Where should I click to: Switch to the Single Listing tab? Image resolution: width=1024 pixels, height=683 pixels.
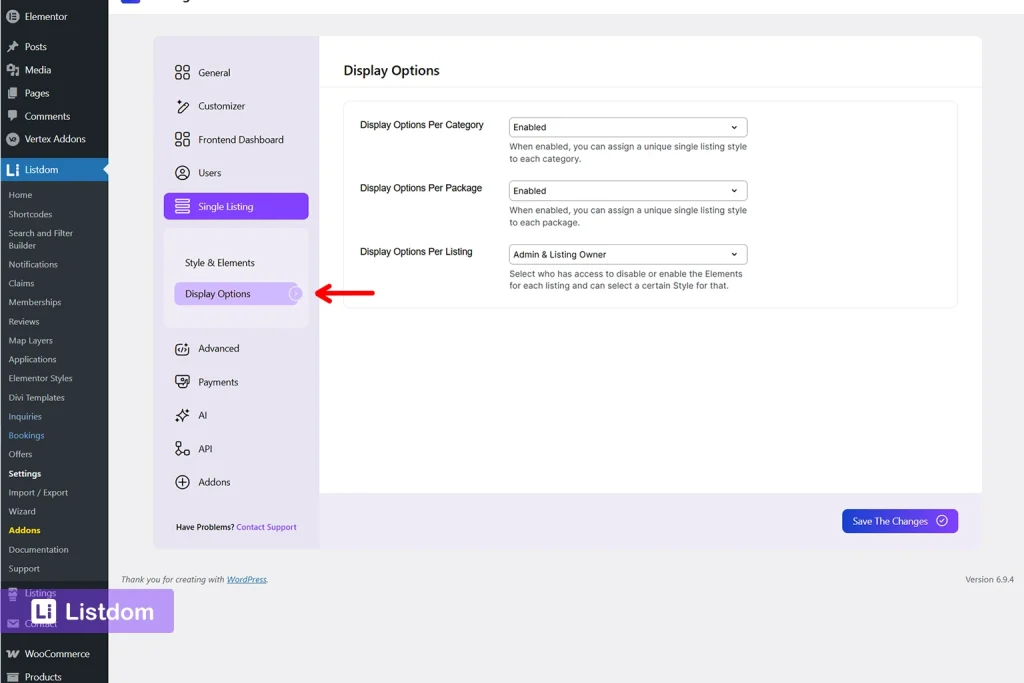(235, 206)
